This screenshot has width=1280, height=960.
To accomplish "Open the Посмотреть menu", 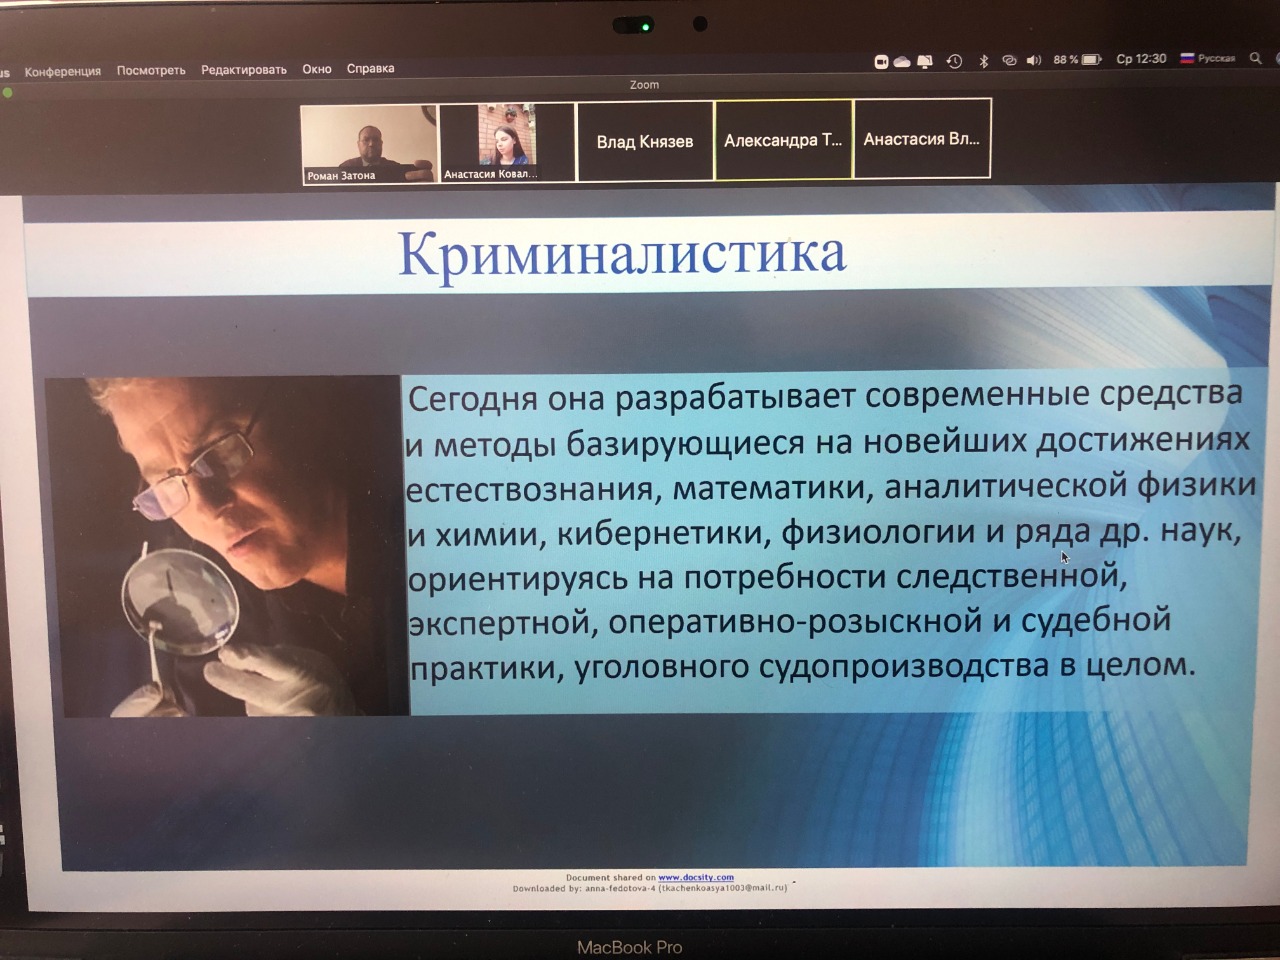I will coord(151,70).
